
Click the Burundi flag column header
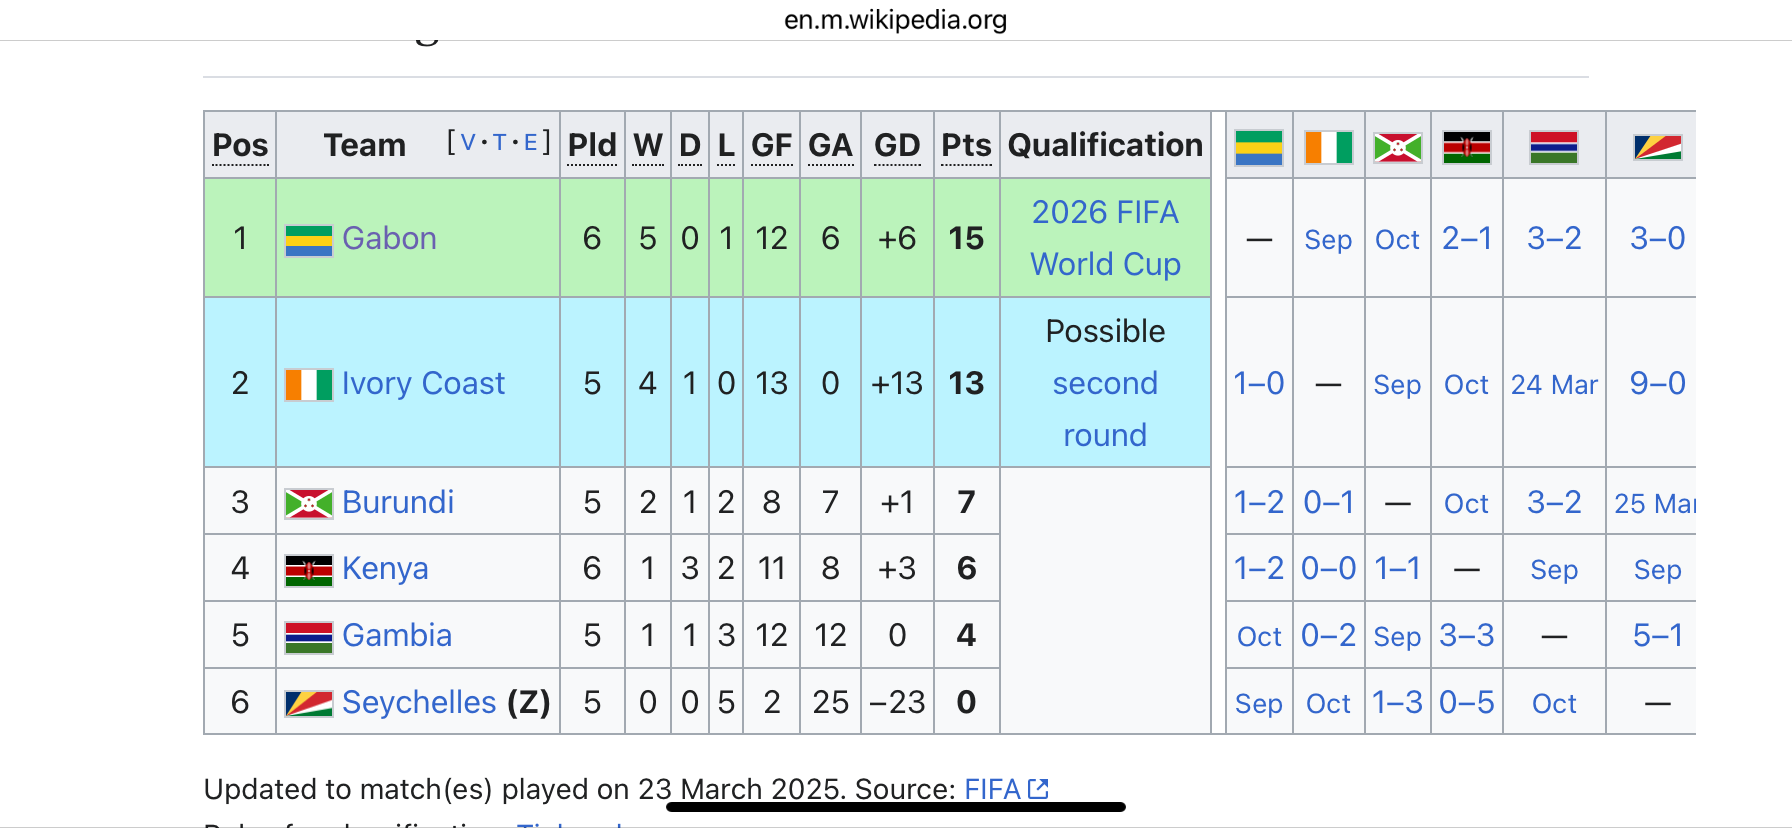(x=1397, y=147)
